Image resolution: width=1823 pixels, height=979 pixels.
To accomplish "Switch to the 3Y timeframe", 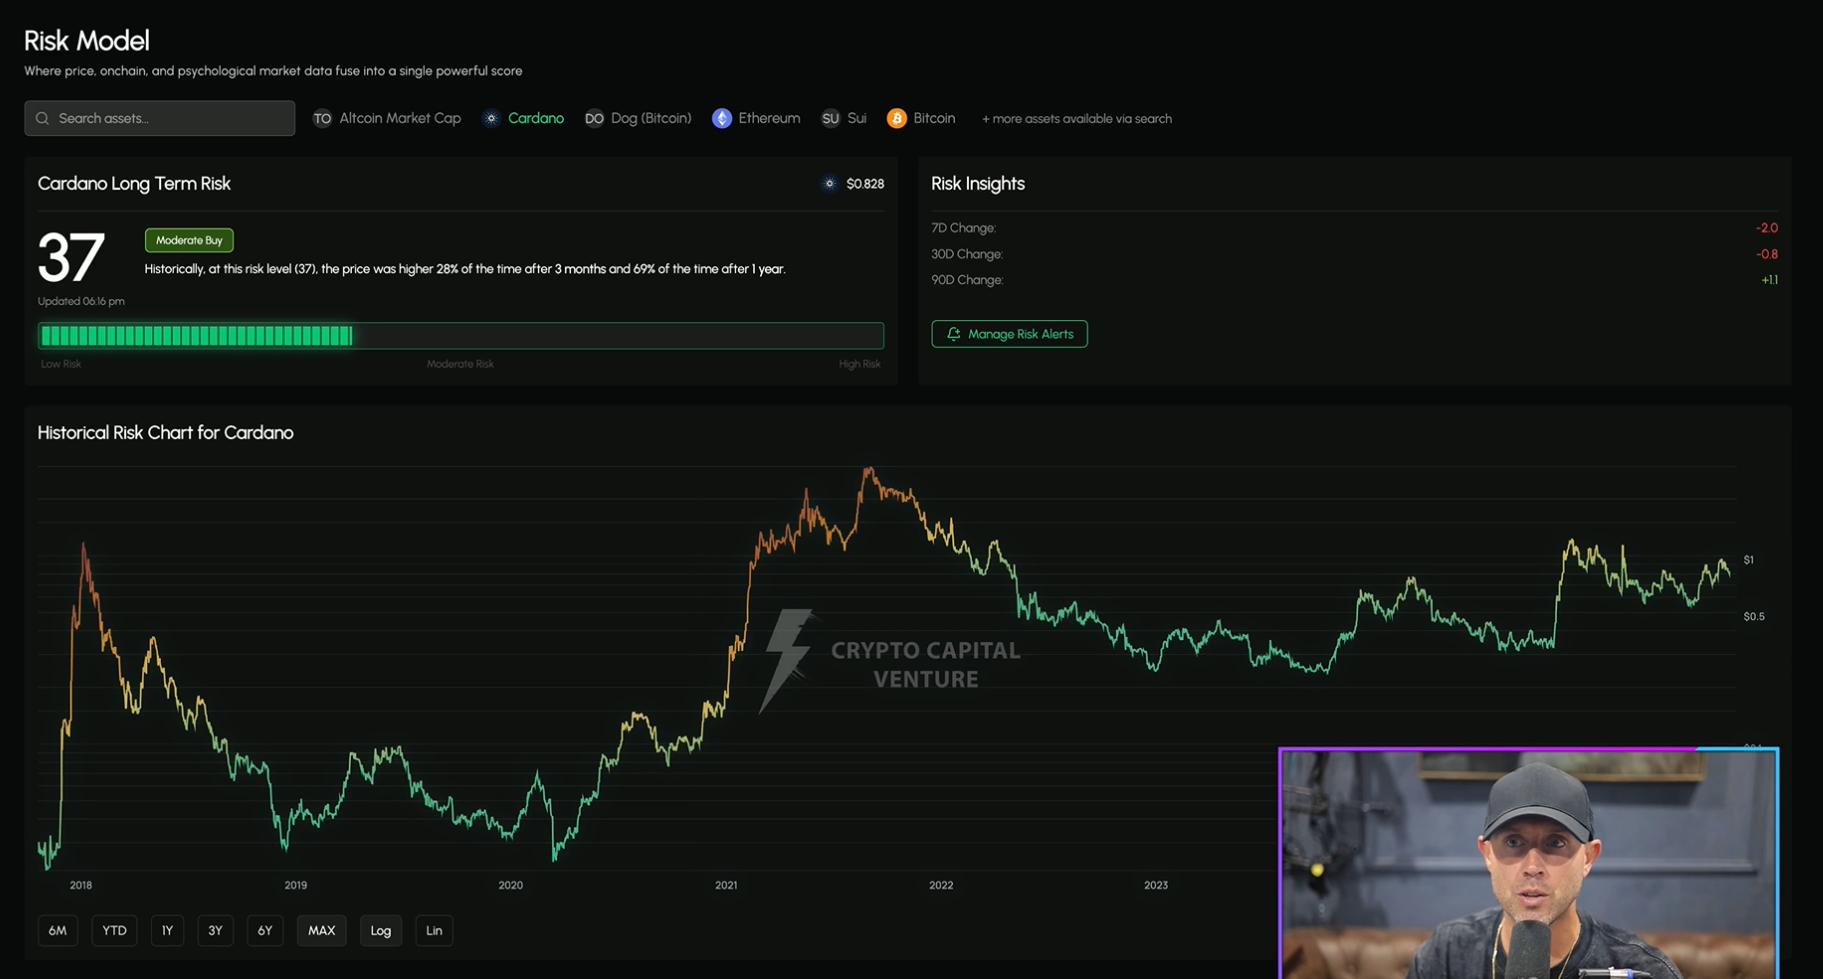I will (214, 930).
